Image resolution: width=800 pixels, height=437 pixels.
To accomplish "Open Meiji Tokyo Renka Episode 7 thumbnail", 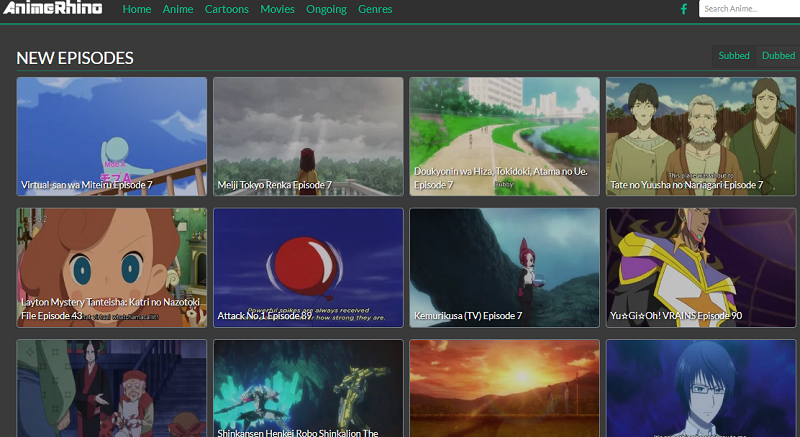I will coord(308,136).
